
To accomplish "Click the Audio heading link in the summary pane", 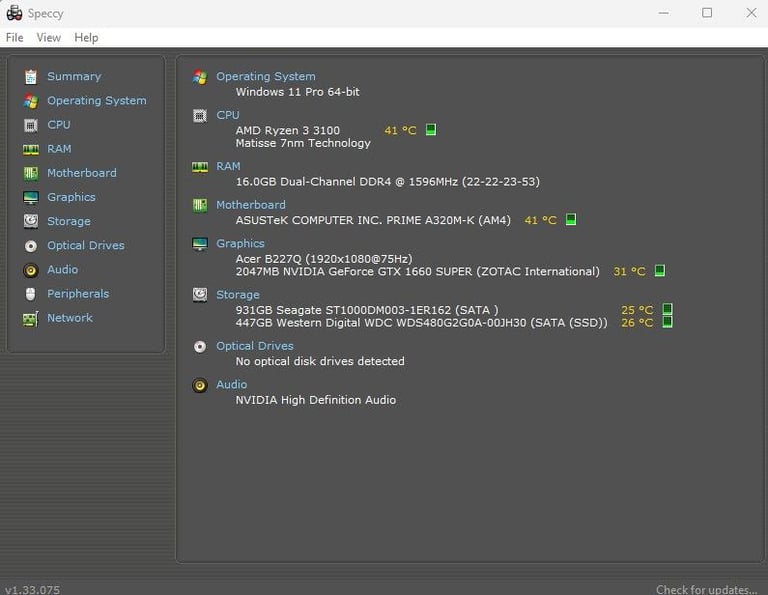I will click(232, 384).
